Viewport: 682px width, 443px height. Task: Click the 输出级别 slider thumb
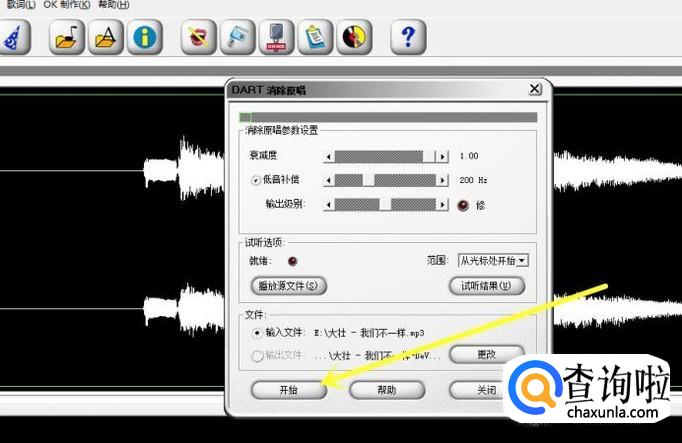(x=385, y=204)
